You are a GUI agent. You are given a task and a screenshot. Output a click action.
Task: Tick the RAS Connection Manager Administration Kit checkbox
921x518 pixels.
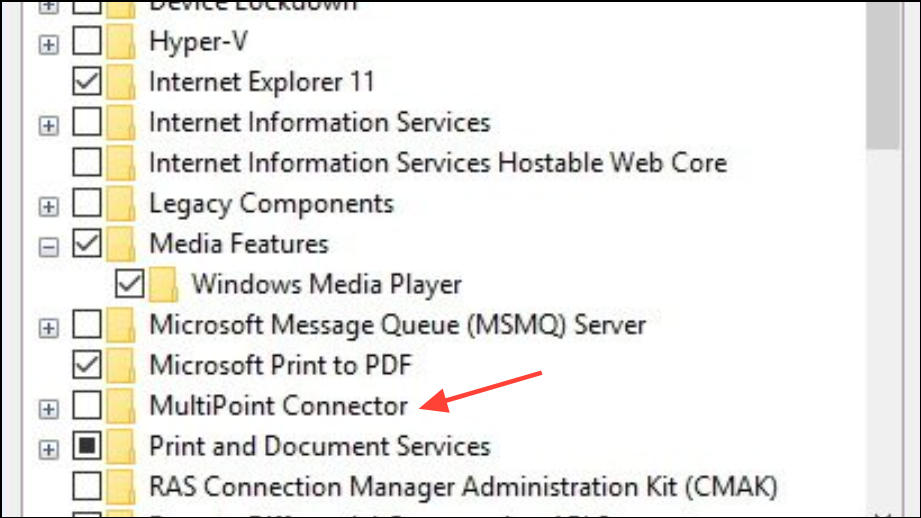pyautogui.click(x=88, y=487)
